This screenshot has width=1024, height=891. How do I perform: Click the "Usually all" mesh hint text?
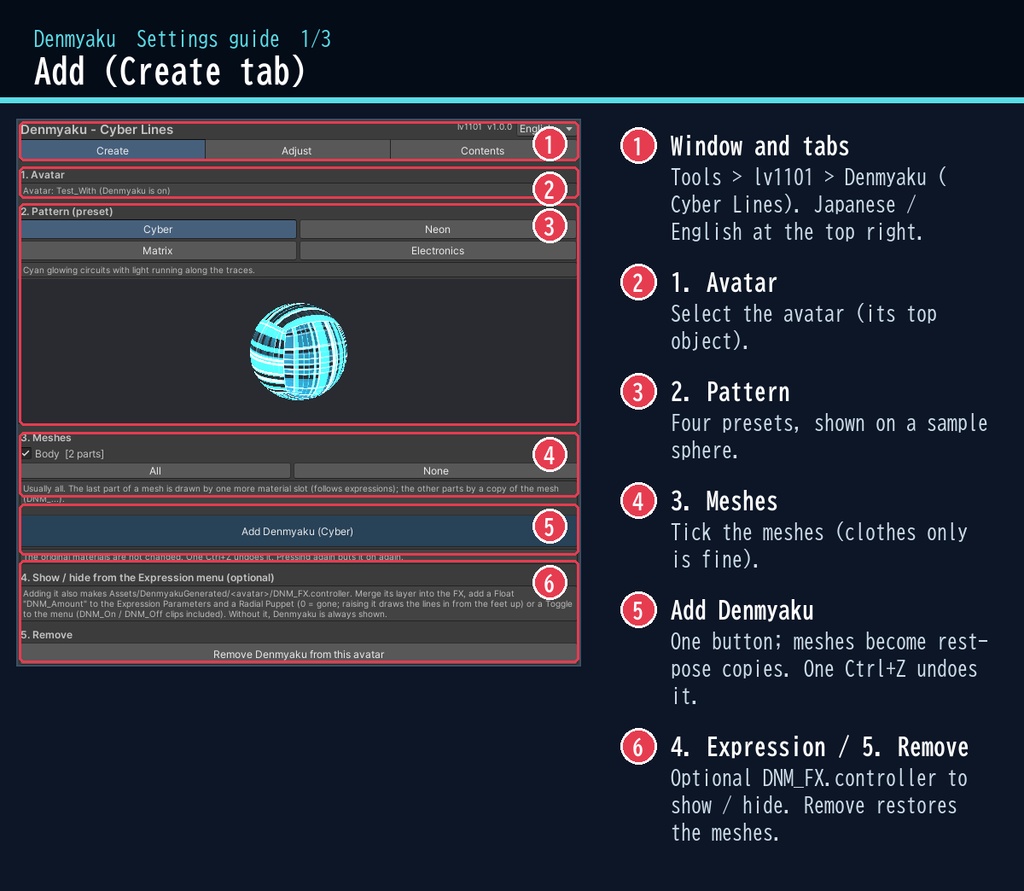point(291,493)
